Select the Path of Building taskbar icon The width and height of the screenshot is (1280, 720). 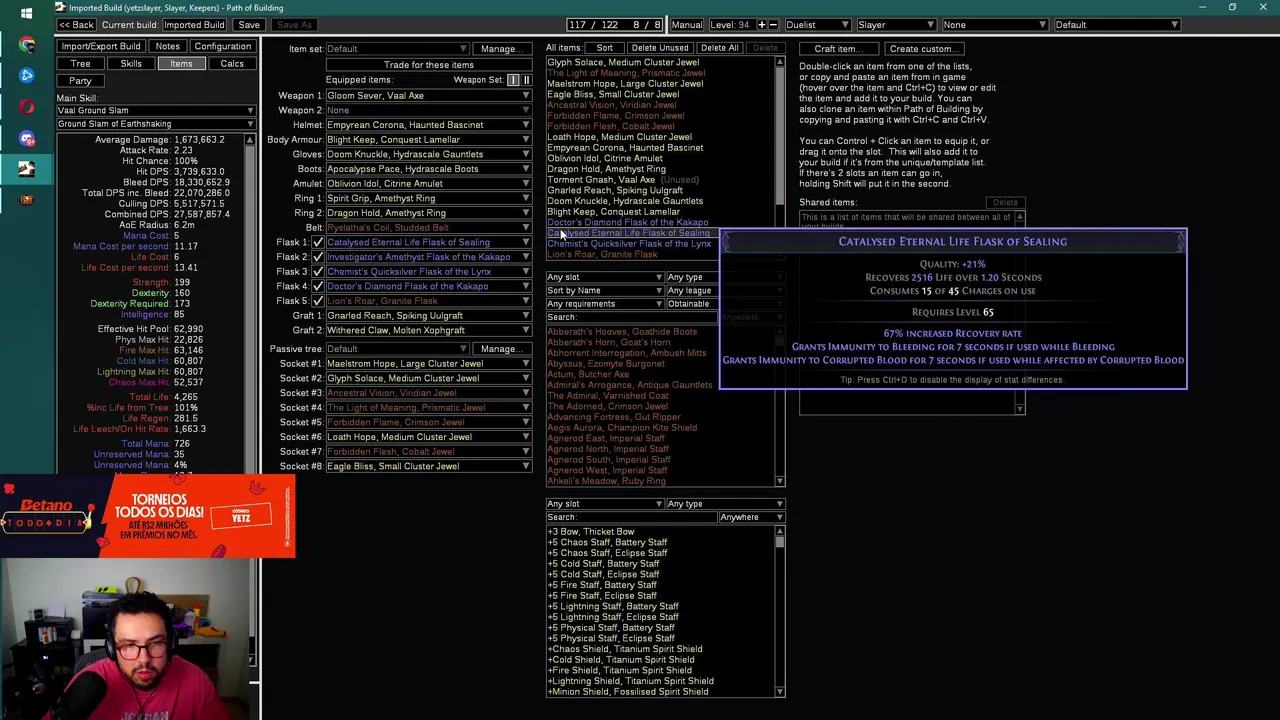click(26, 168)
